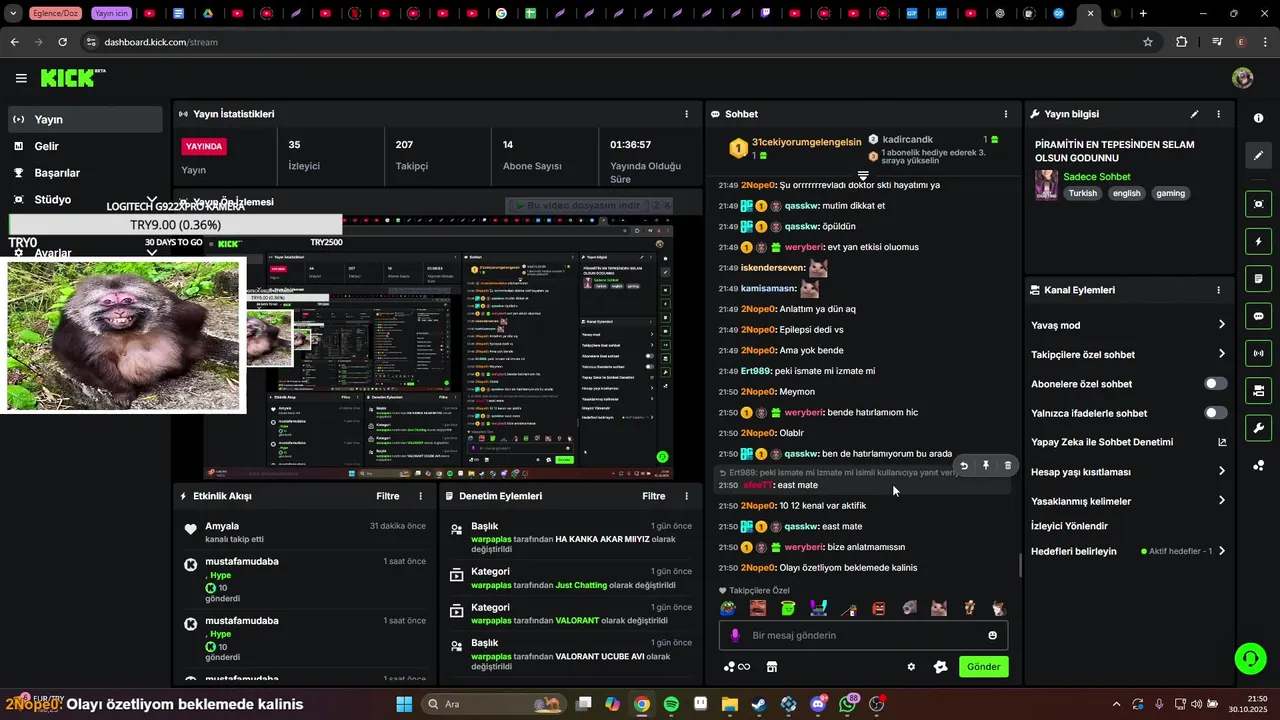Viewport: 1280px width, 720px height.
Task: Open Denetim Eylemleri panel options menu
Action: pos(686,496)
